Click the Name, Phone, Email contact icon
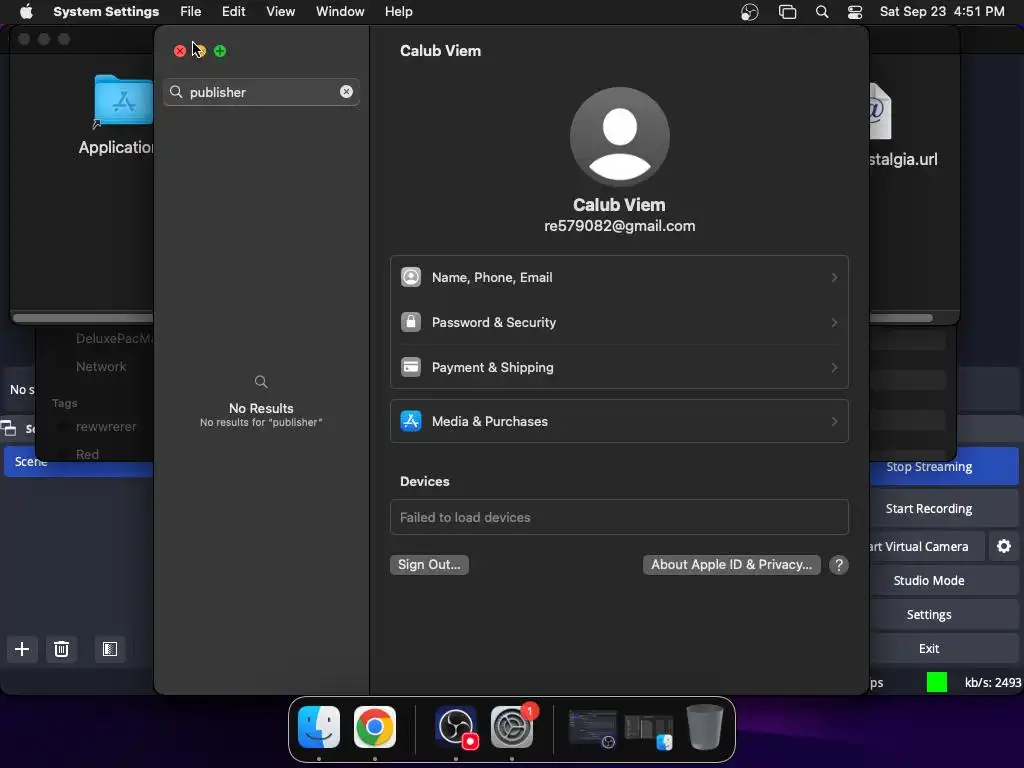This screenshot has width=1024, height=768. 411,278
